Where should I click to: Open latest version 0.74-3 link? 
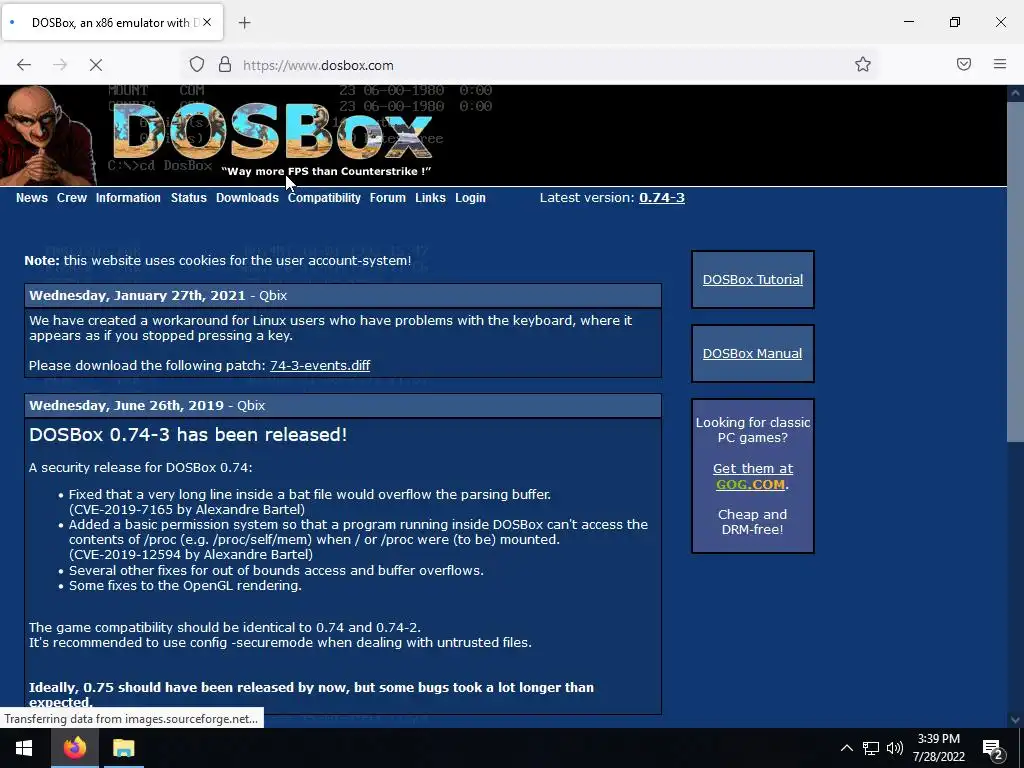pyautogui.click(x=662, y=198)
